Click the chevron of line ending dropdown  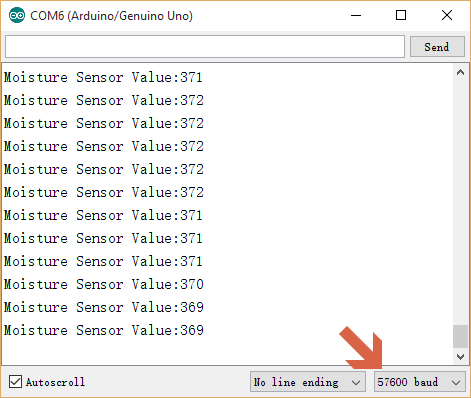(x=356, y=383)
